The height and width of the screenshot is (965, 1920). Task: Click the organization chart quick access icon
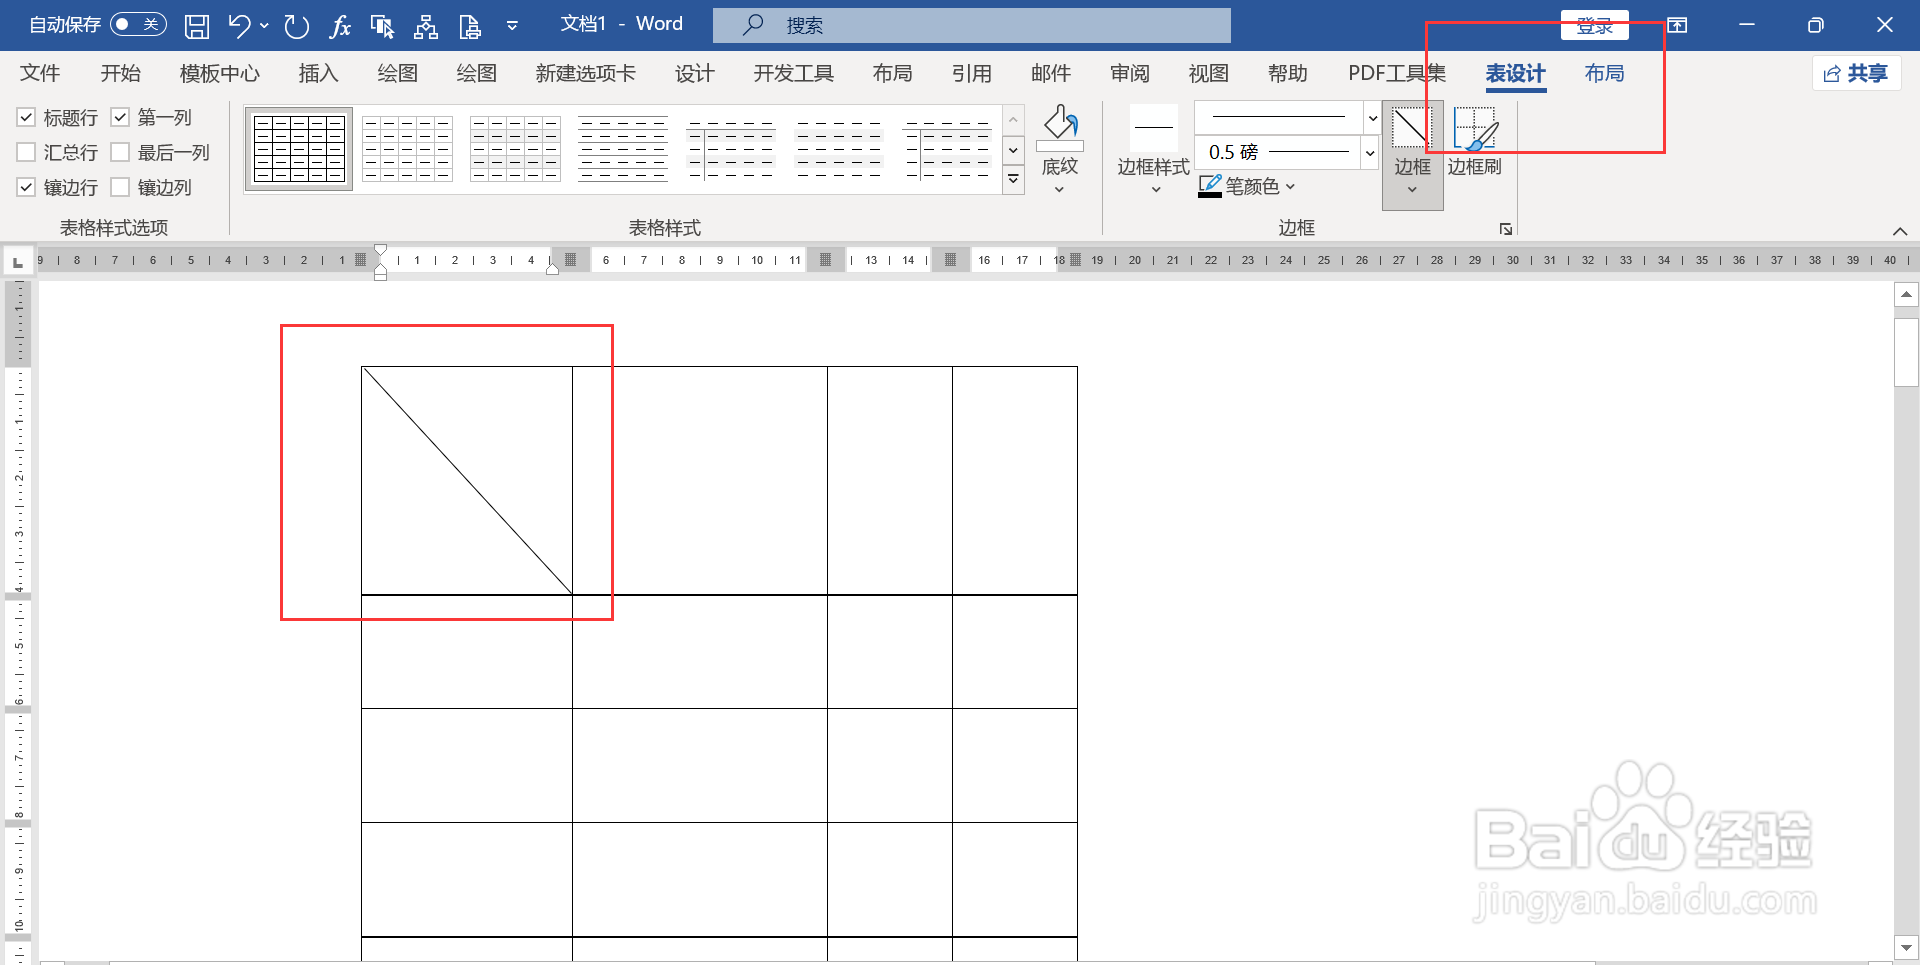pos(426,26)
